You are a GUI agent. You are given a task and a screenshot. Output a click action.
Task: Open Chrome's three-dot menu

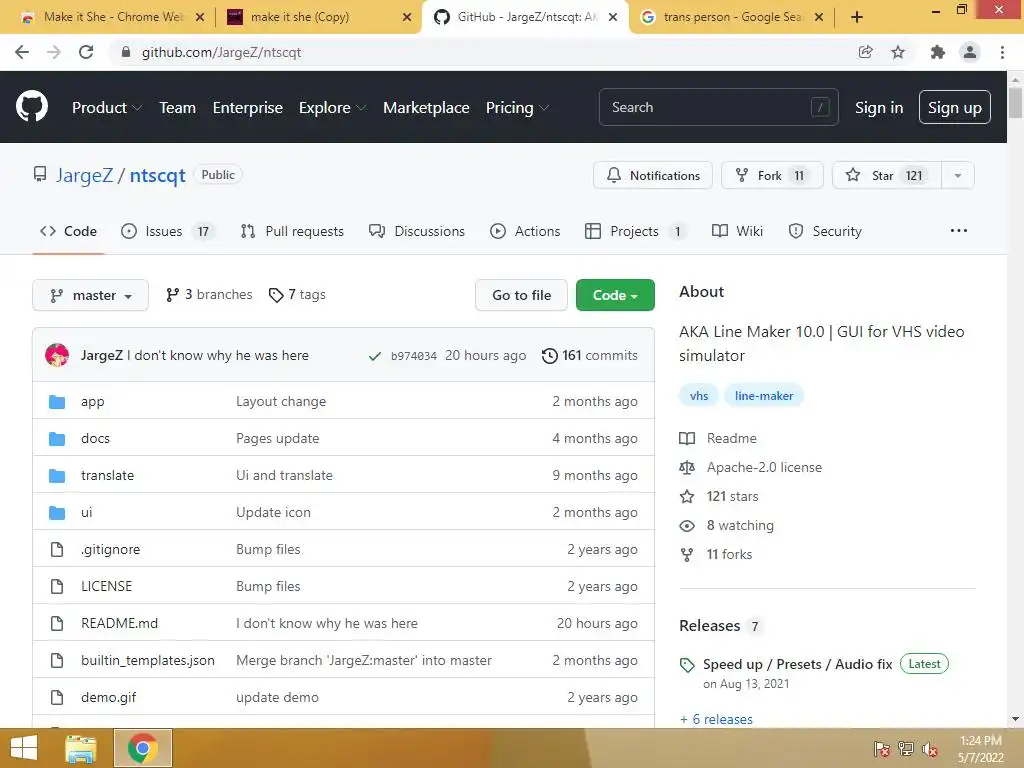(1002, 52)
